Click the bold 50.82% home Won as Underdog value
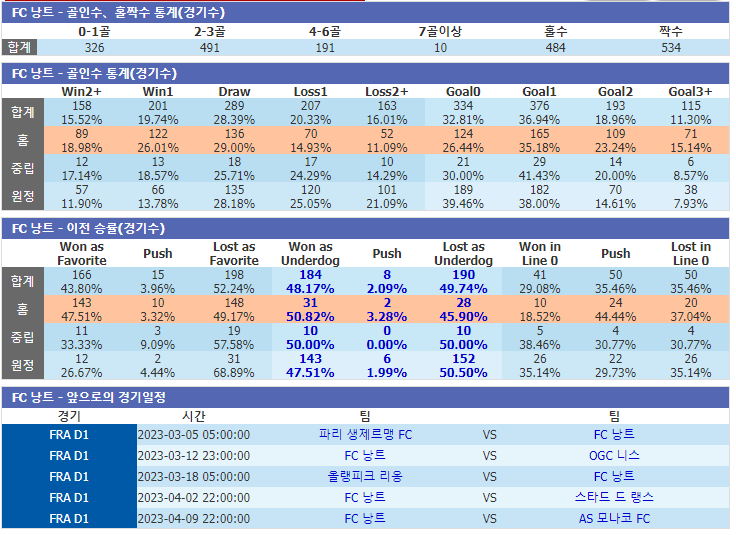 (x=310, y=317)
